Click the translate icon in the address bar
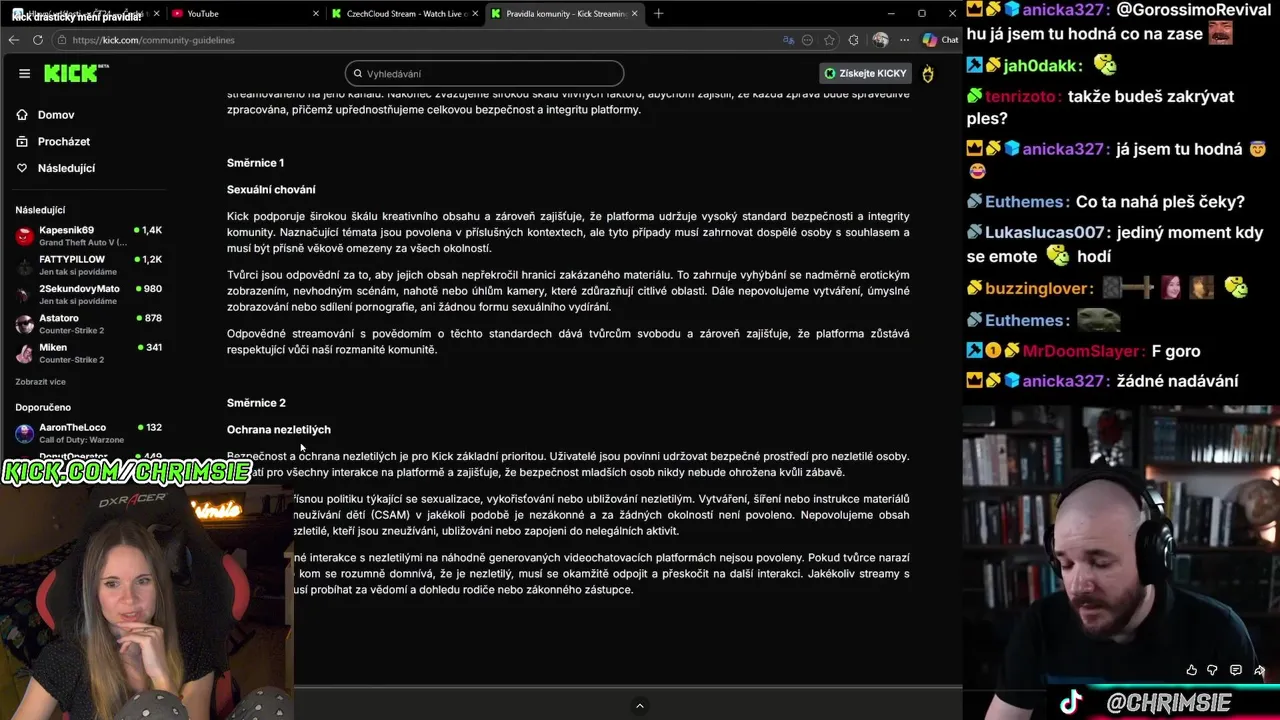The image size is (1280, 720). point(789,40)
